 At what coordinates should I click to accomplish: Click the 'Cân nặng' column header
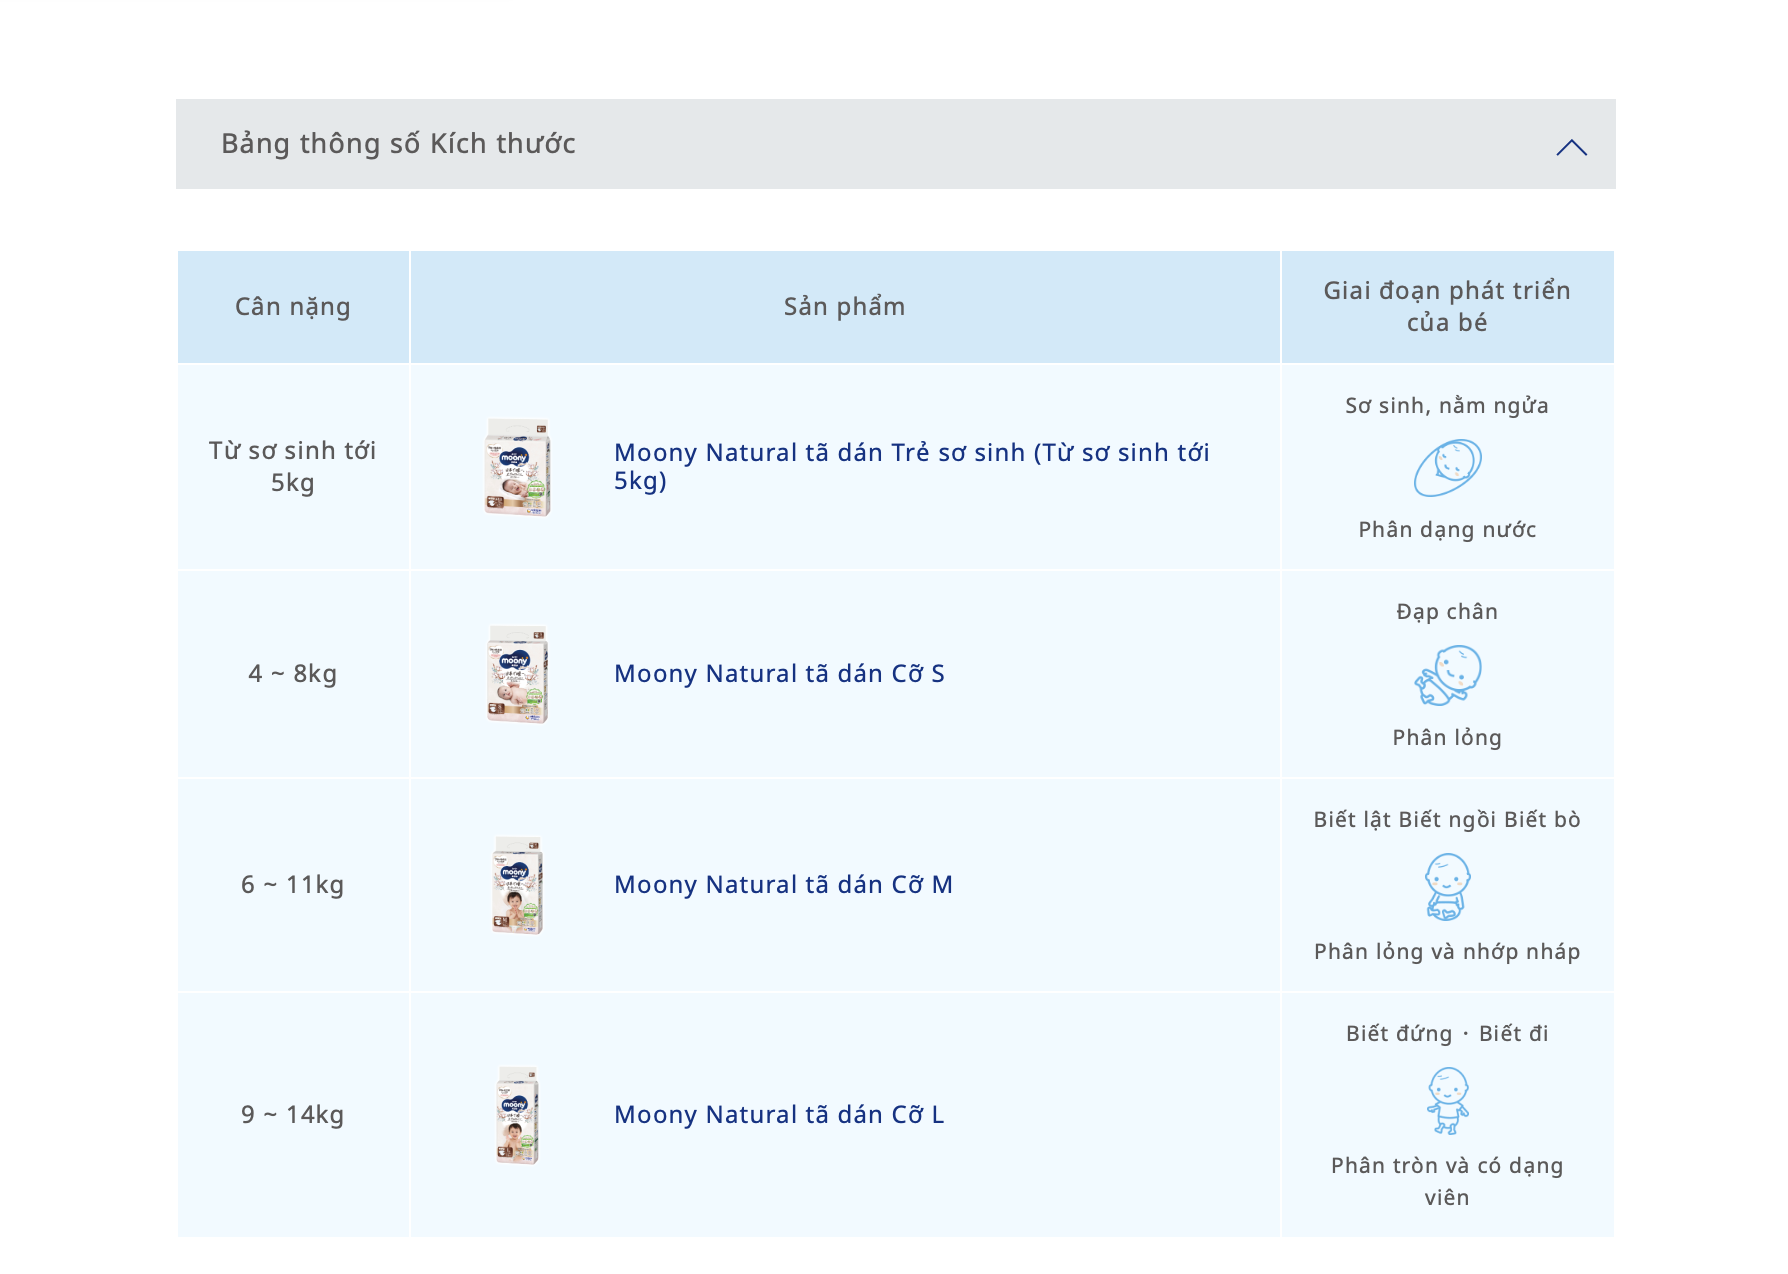[293, 307]
